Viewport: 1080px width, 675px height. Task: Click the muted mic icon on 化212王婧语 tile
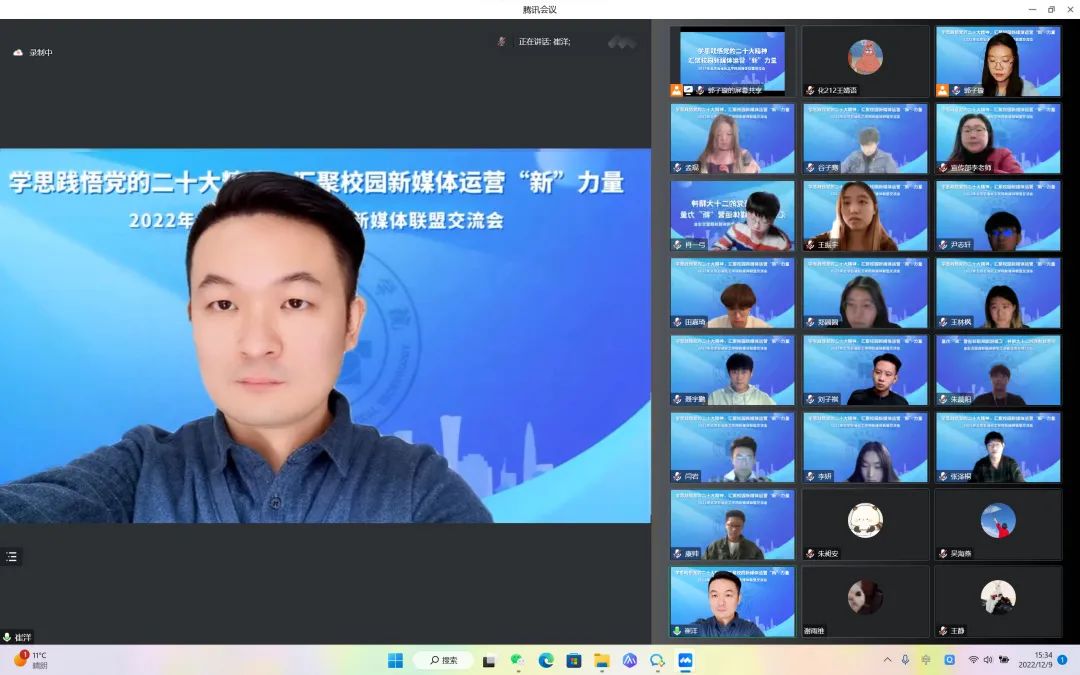click(810, 90)
